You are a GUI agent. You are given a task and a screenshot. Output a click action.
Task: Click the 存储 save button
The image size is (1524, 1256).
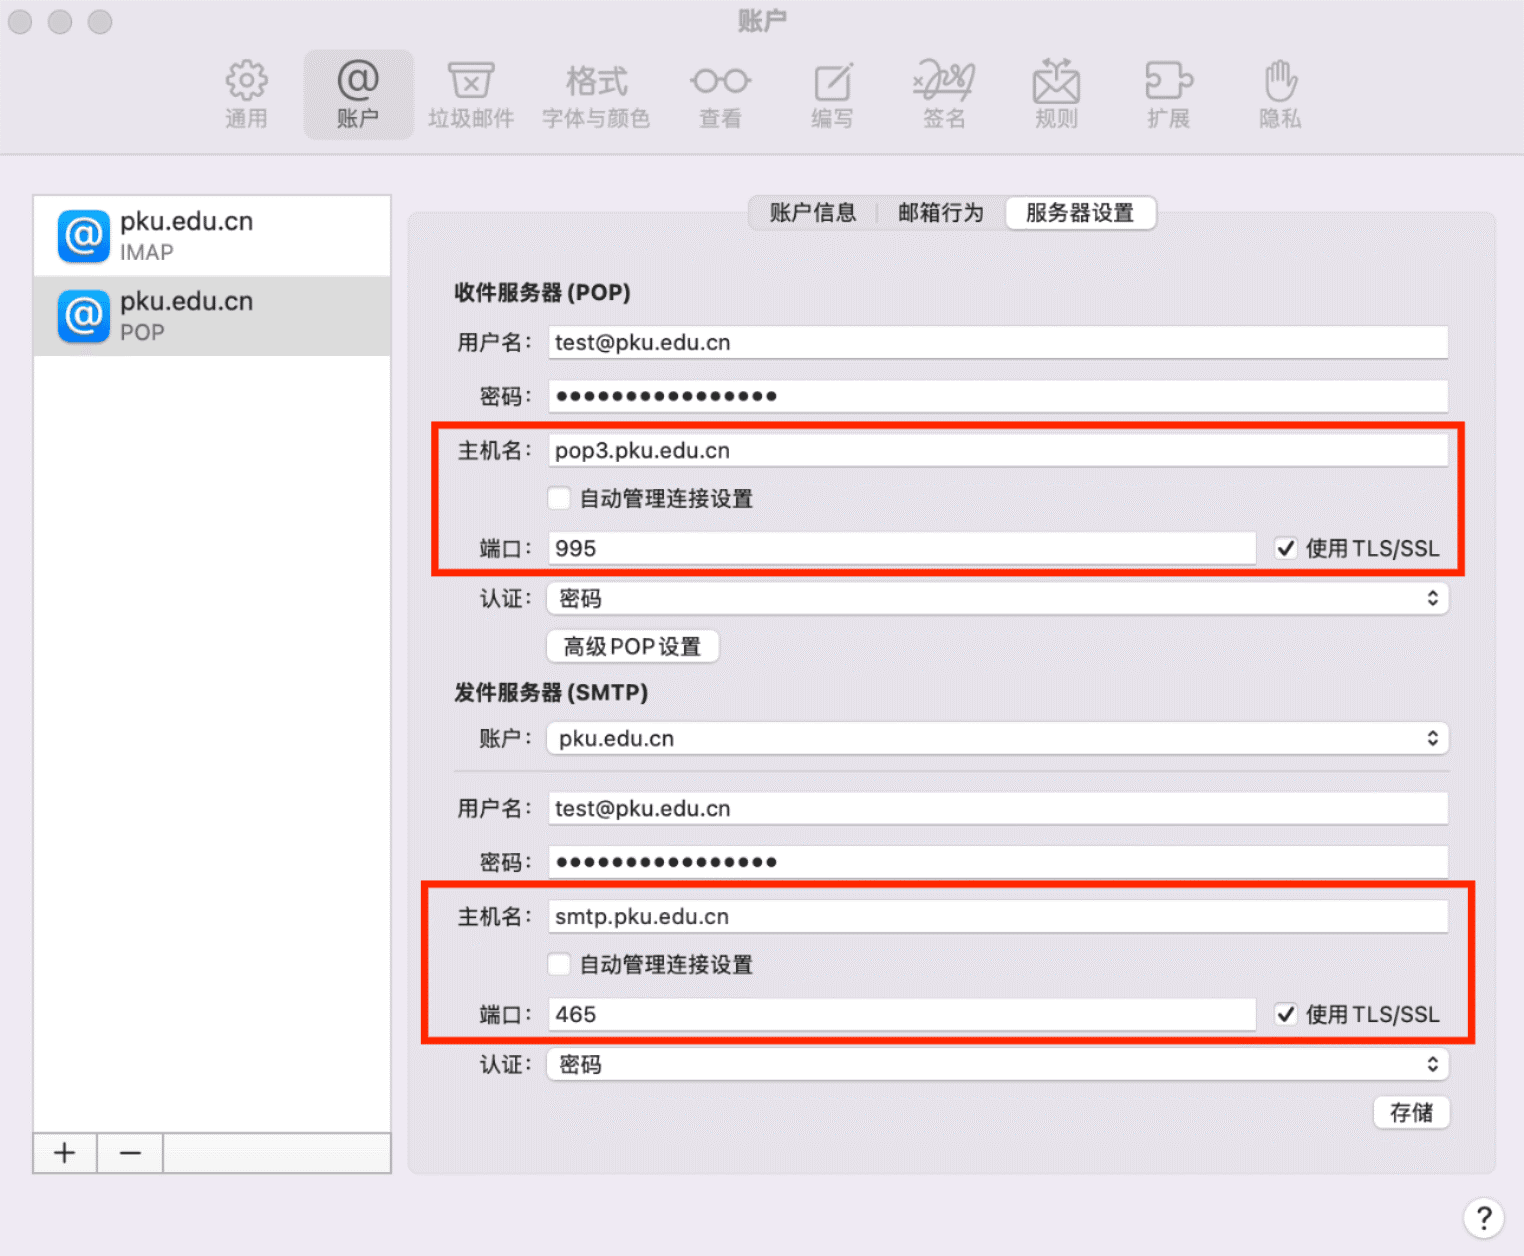pos(1411,1112)
